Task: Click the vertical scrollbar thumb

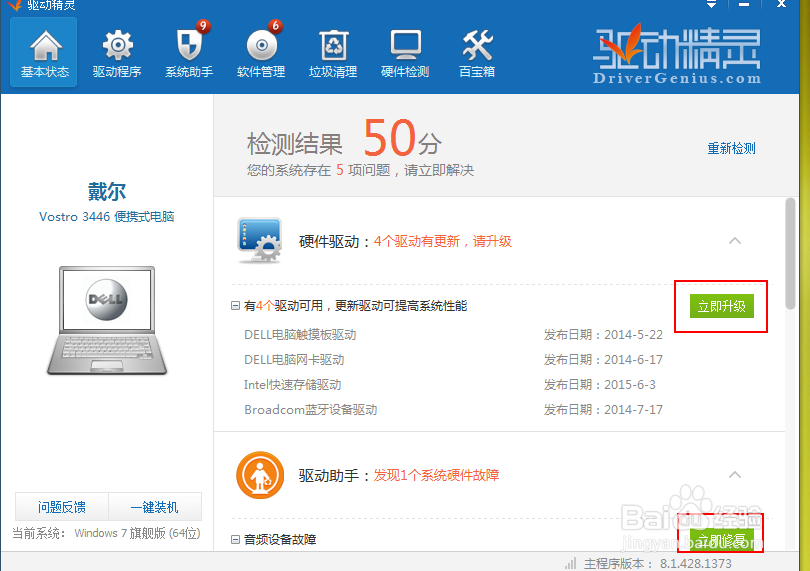Action: tap(790, 253)
